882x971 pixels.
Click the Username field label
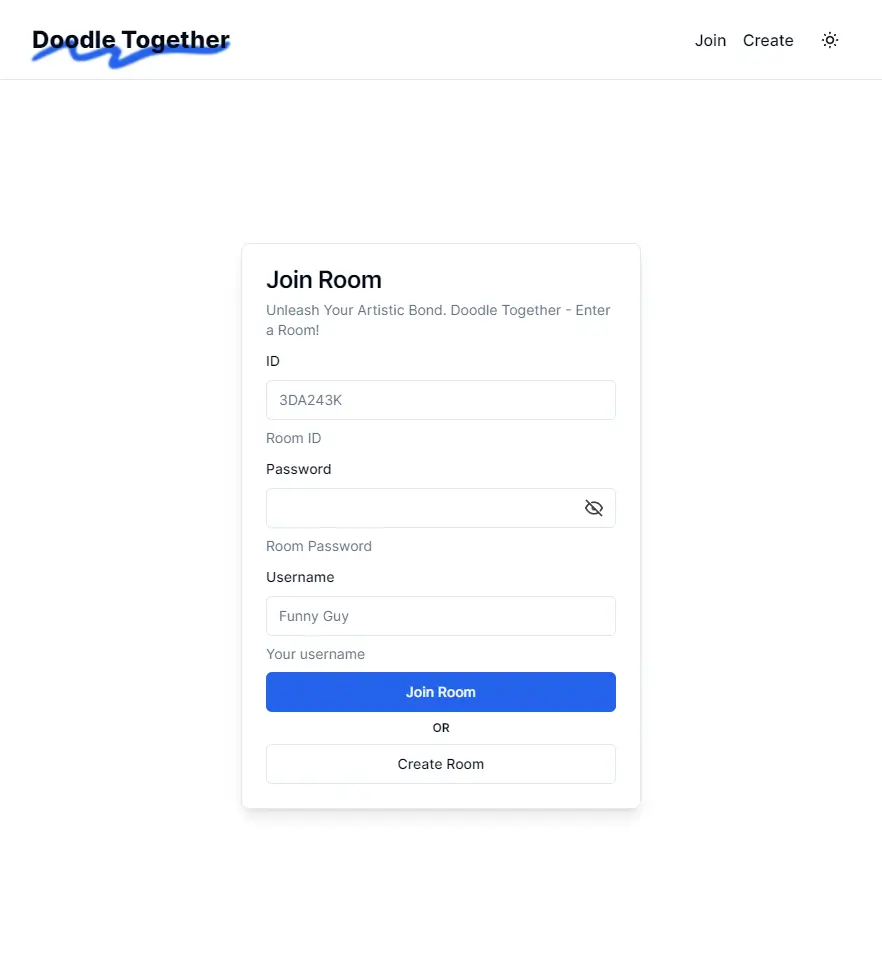click(x=300, y=577)
